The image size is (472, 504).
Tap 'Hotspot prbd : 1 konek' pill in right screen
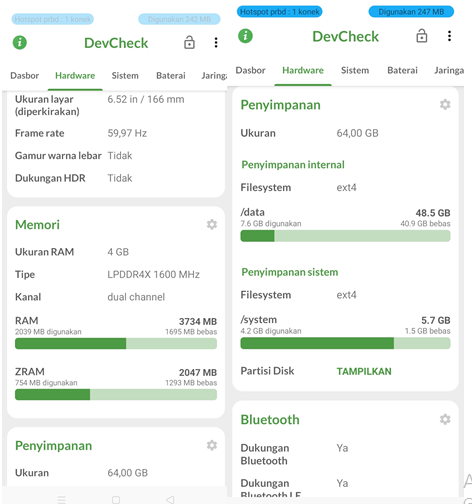(x=280, y=12)
